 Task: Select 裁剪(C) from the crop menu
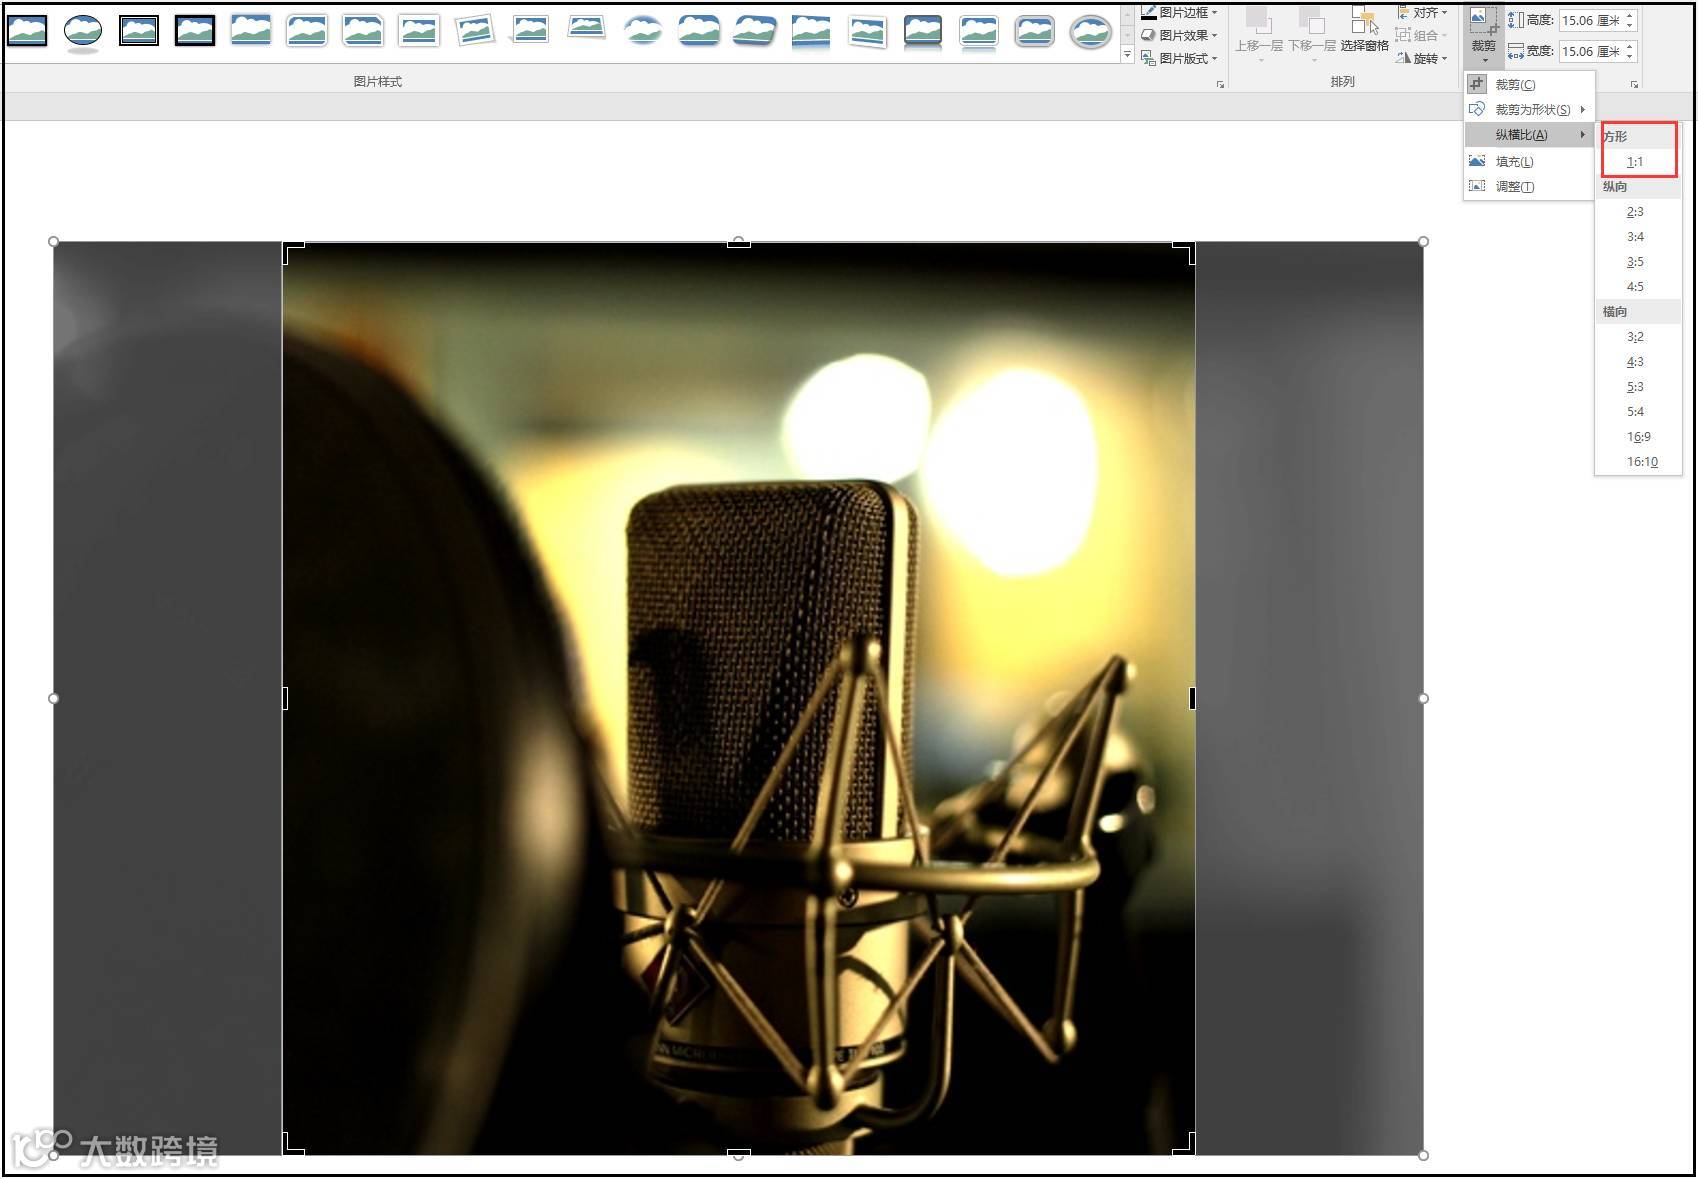coord(1529,85)
